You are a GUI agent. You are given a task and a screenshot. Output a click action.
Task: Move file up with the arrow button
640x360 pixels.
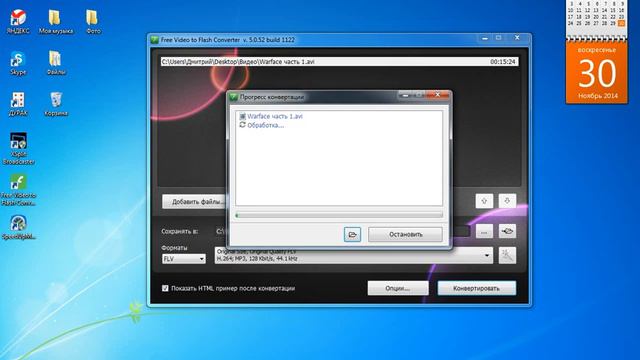(x=484, y=201)
